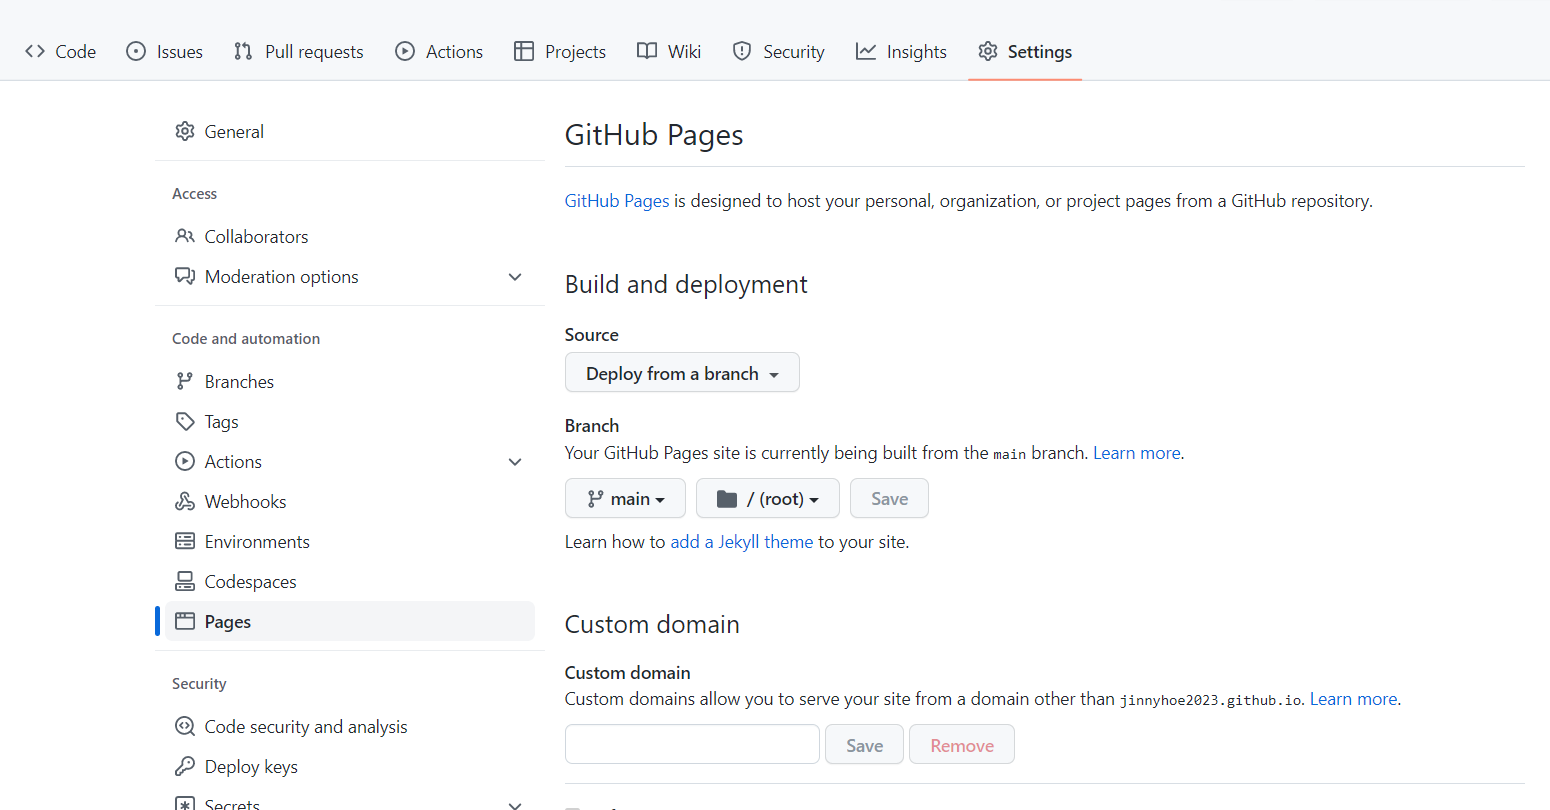Click the Projects table icon
The width and height of the screenshot is (1550, 810).
pyautogui.click(x=524, y=51)
